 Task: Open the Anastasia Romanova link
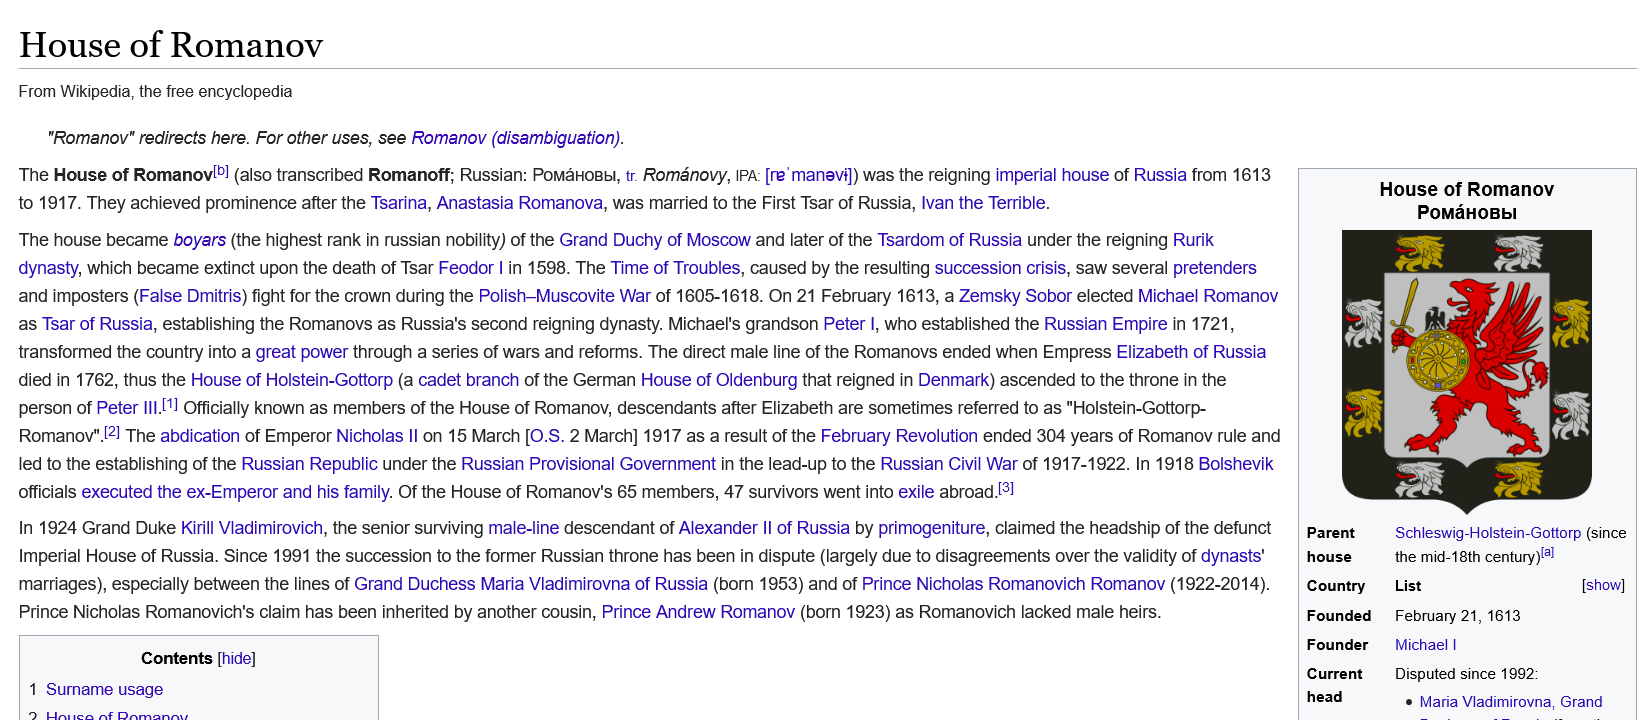point(520,203)
